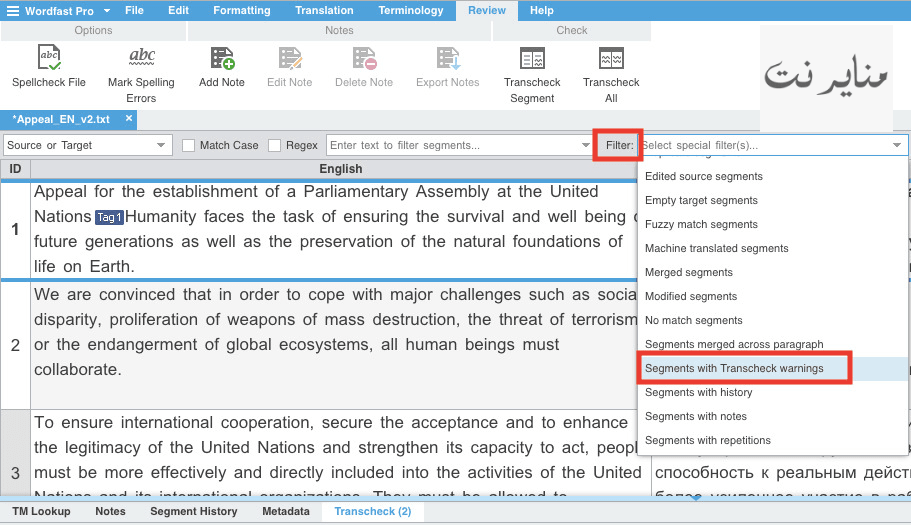Close the Appeal_EN_v2.txt file tab
Viewport: 911px width, 525px height.
point(129,118)
